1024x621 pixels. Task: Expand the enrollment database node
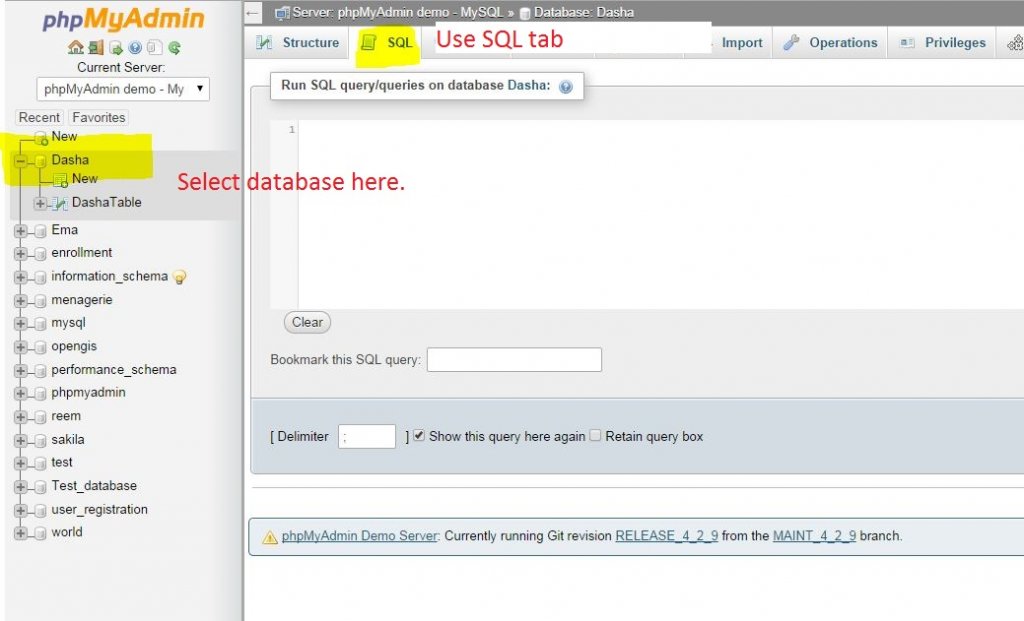click(x=21, y=253)
